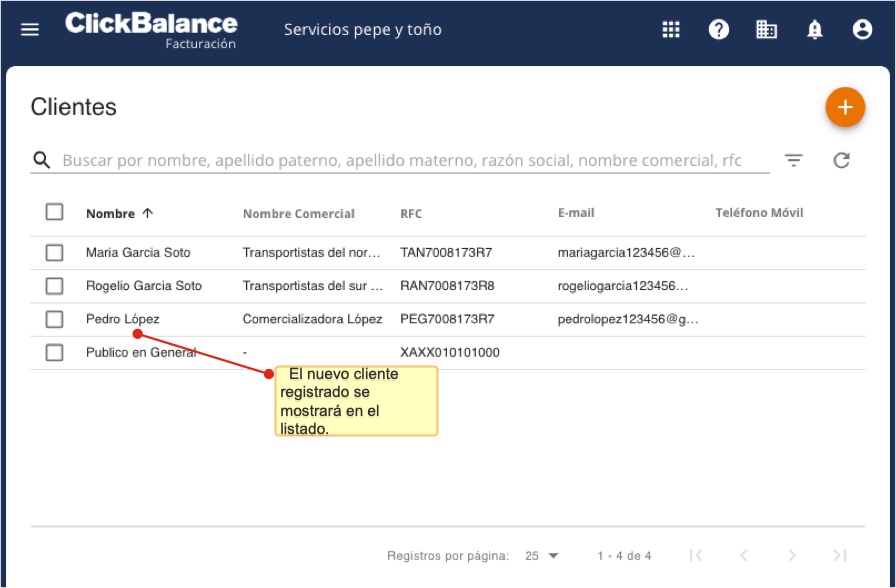The height and width of the screenshot is (588, 896).
Task: Open the notifications bell
Action: [815, 30]
